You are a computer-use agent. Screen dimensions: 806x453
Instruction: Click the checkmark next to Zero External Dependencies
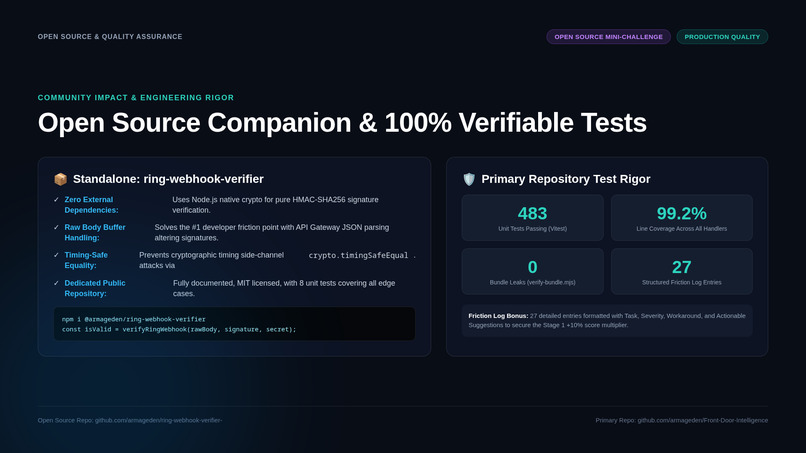tap(56, 200)
